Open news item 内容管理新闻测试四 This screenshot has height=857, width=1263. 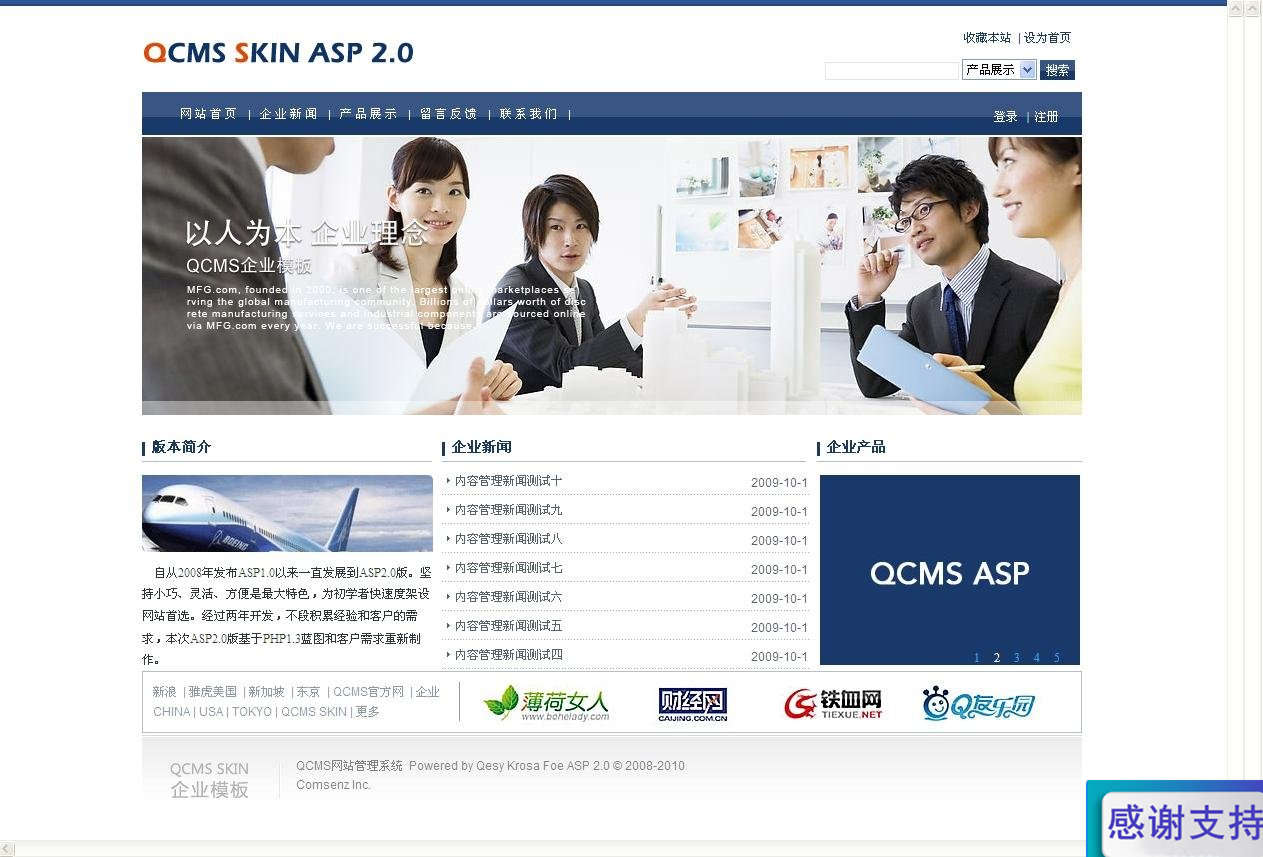(508, 655)
